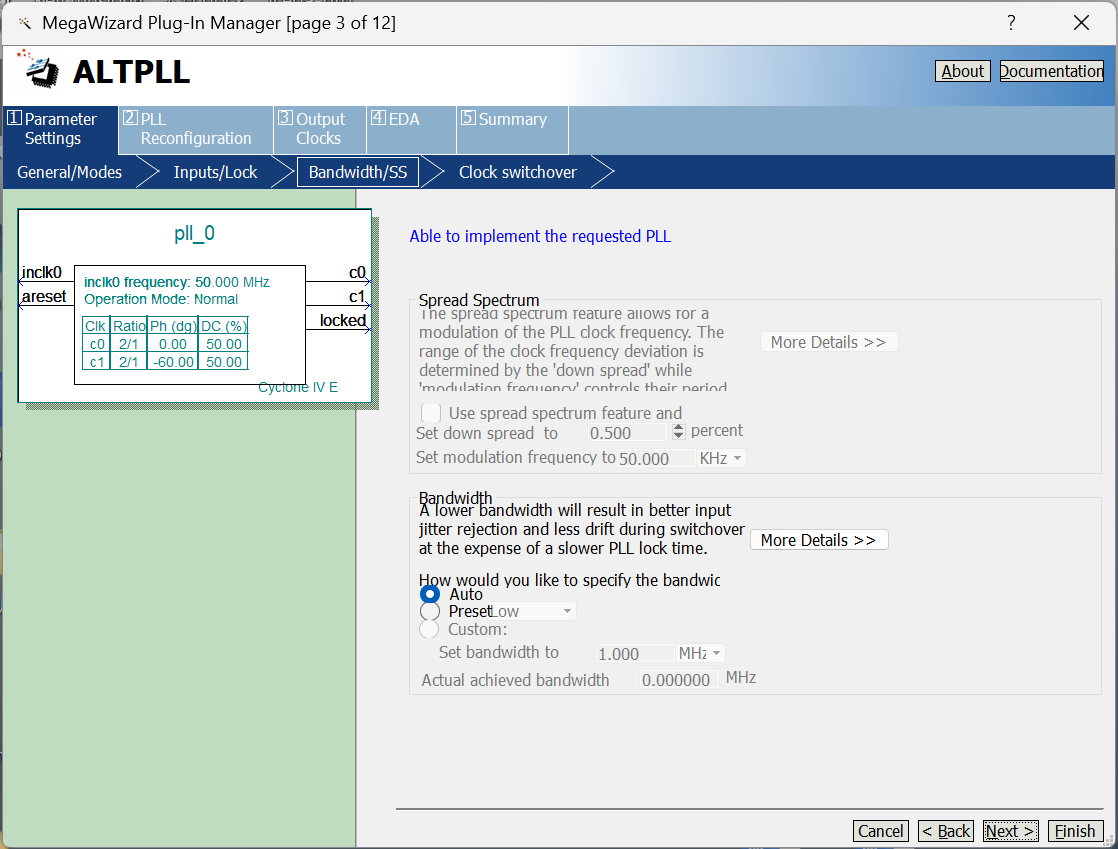Click the inclk0 port label

coord(42,272)
